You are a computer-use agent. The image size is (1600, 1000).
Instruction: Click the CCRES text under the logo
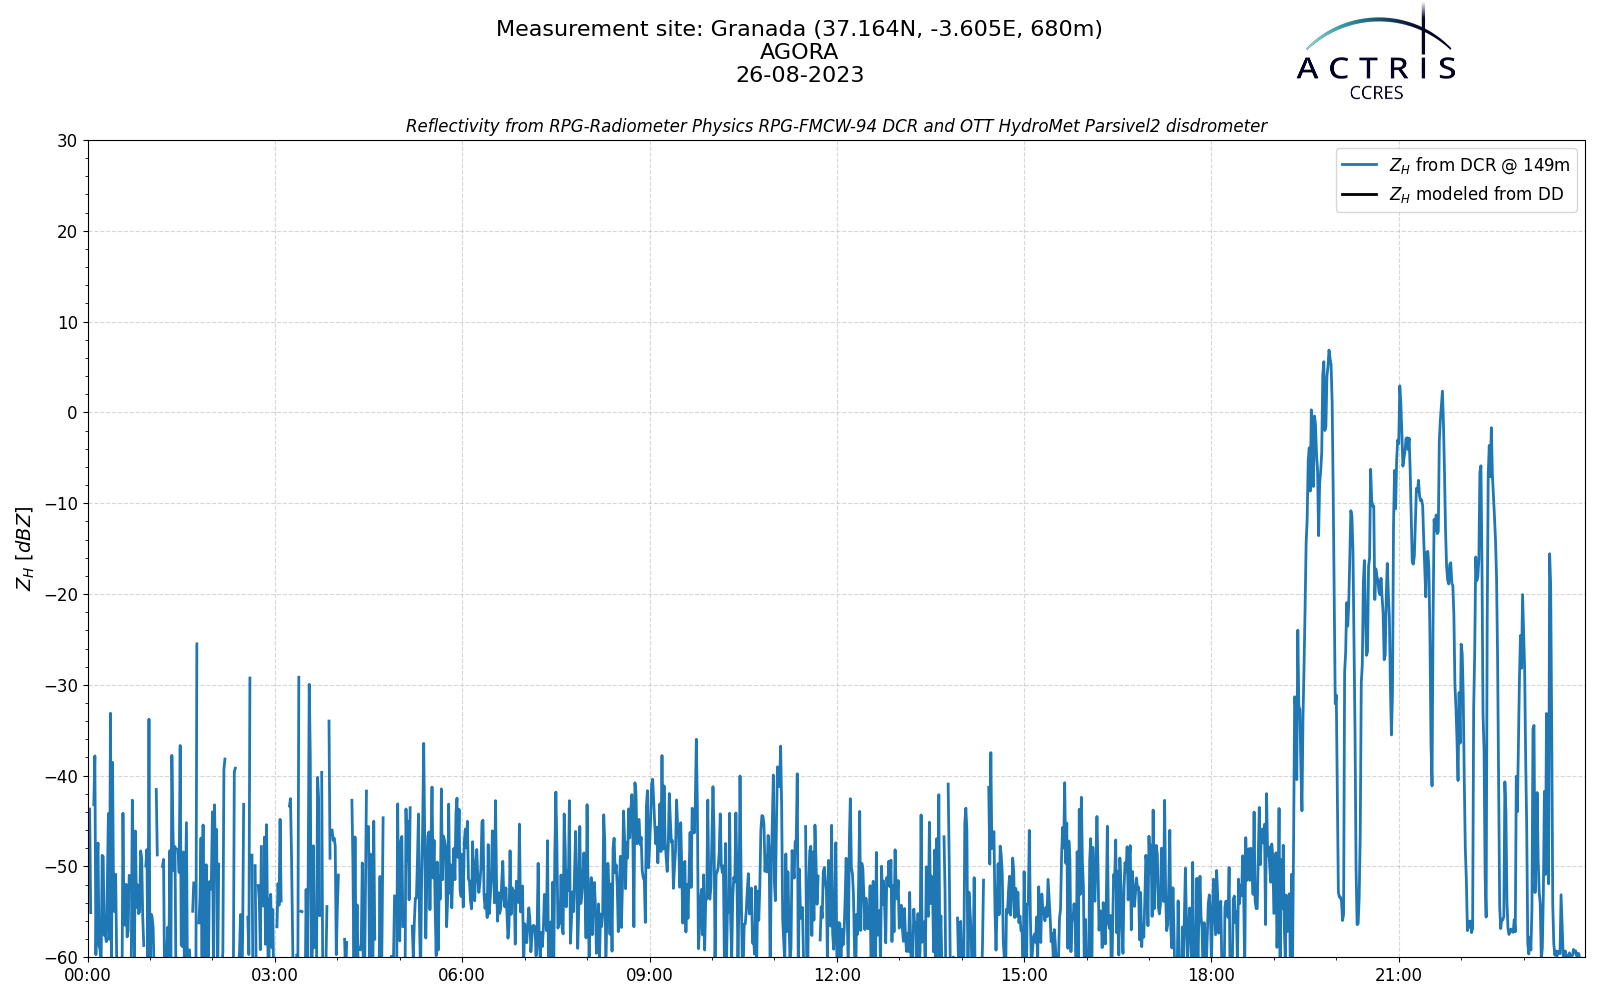[x=1376, y=93]
